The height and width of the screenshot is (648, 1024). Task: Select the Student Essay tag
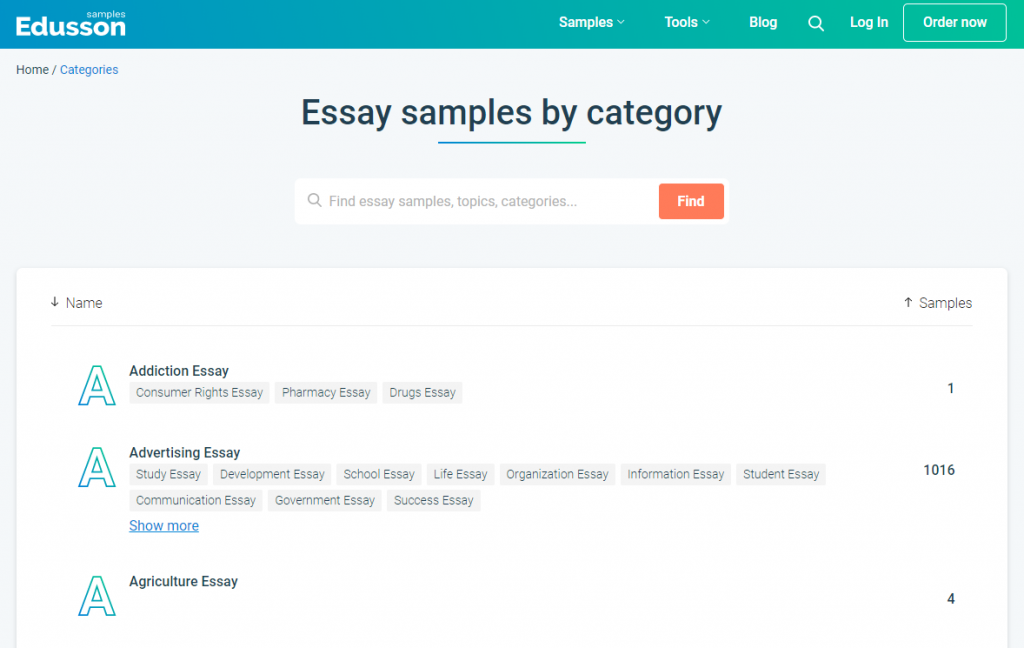[781, 474]
